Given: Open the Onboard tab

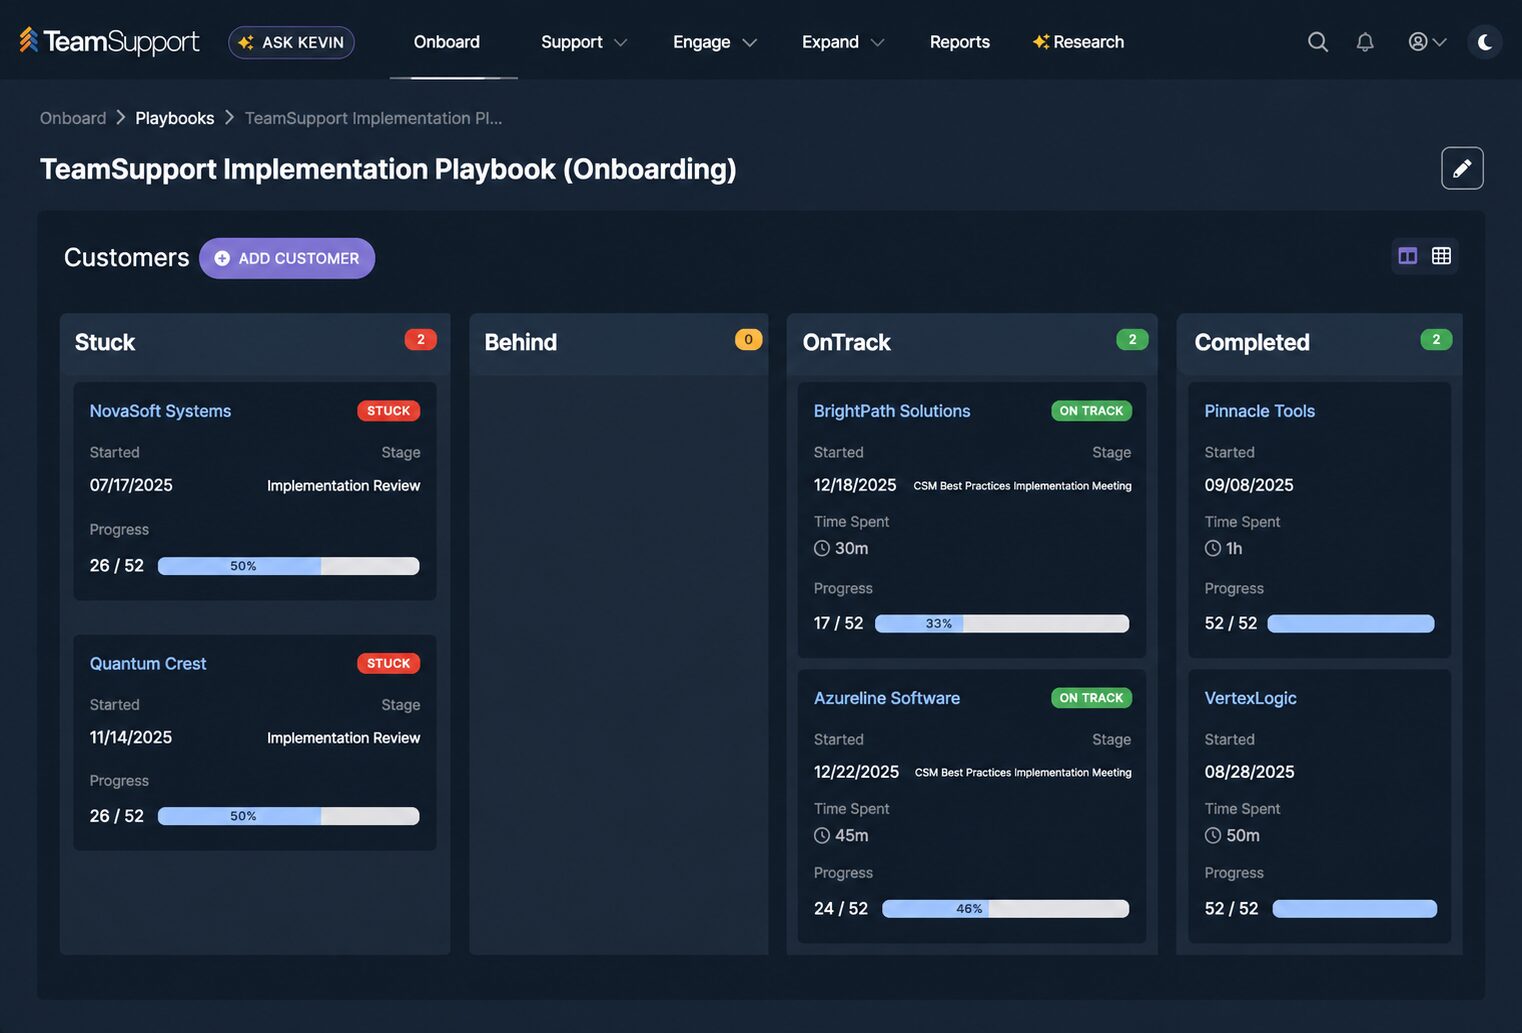Looking at the screenshot, I should 447,42.
